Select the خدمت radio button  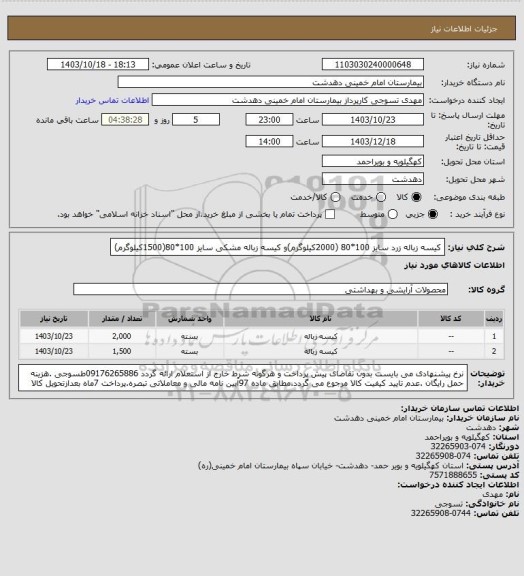381,197
